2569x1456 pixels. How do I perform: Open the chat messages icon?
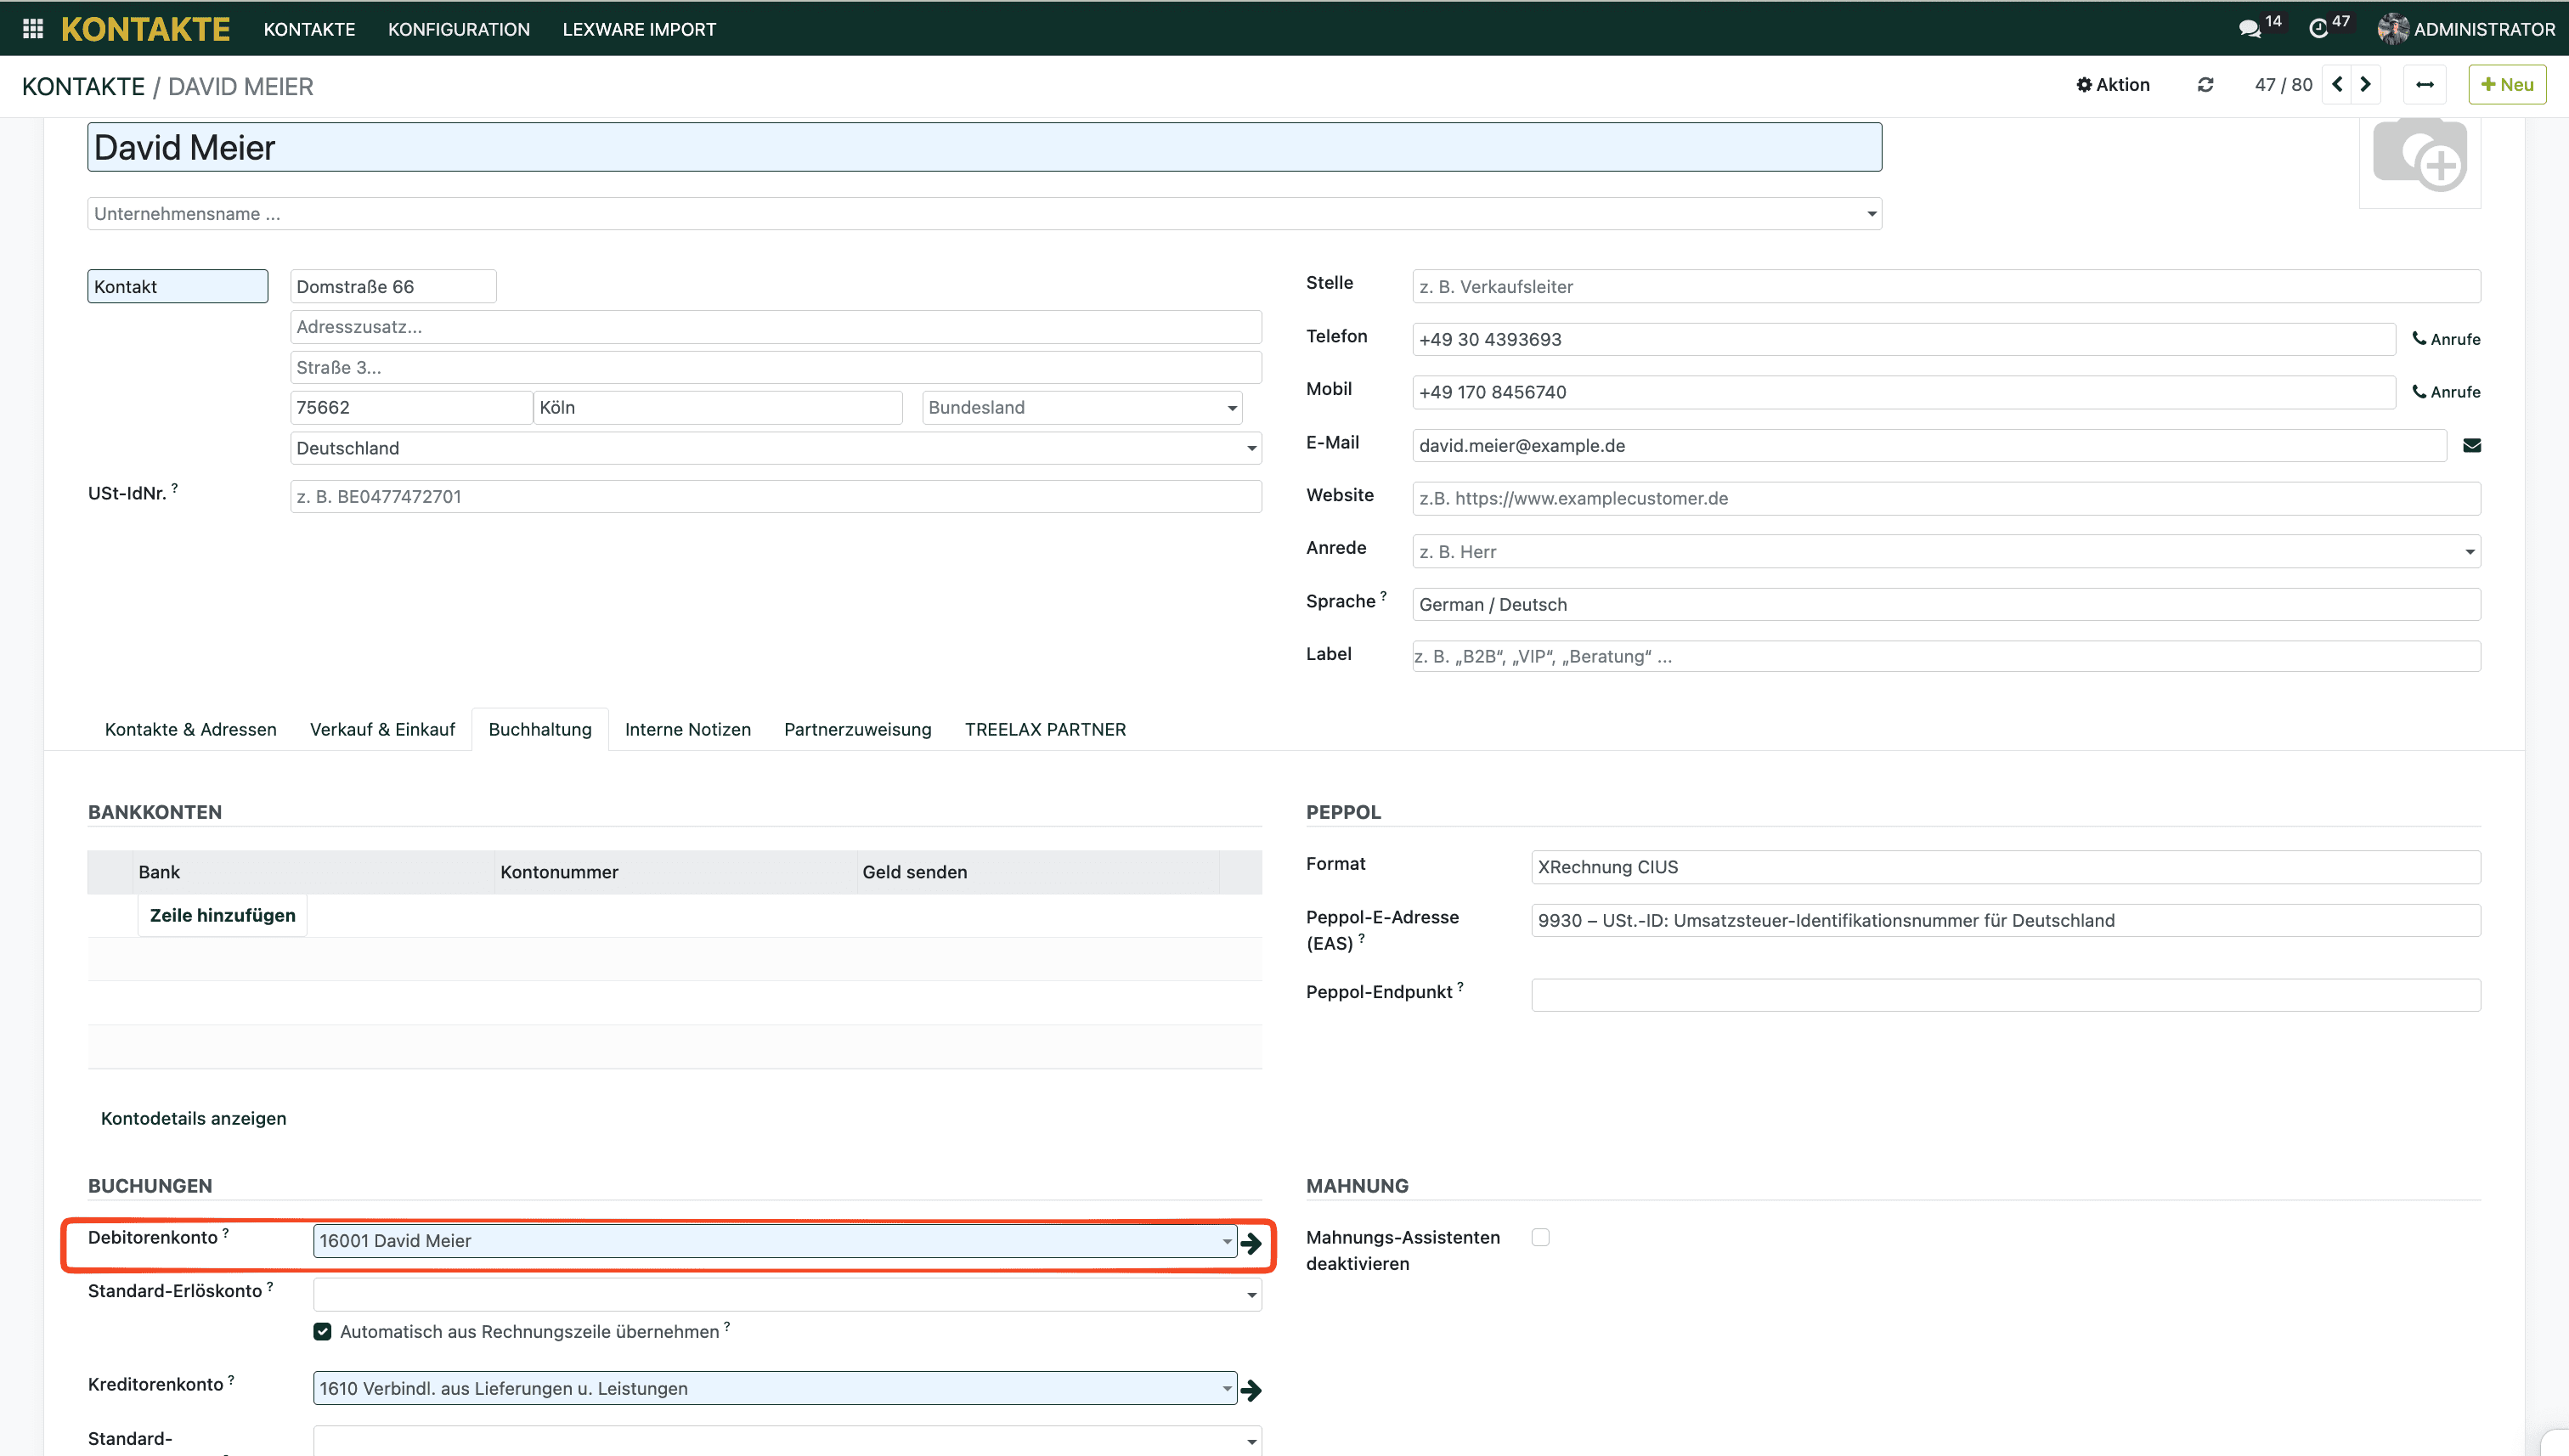[2249, 29]
